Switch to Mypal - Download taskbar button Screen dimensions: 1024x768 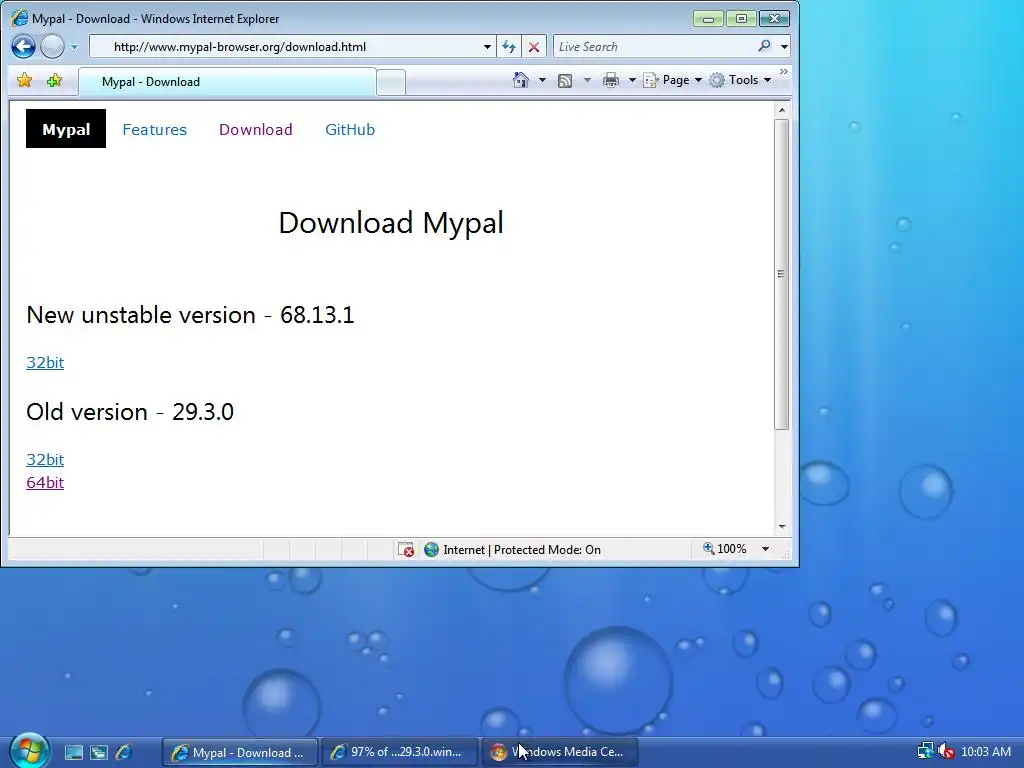pos(240,752)
